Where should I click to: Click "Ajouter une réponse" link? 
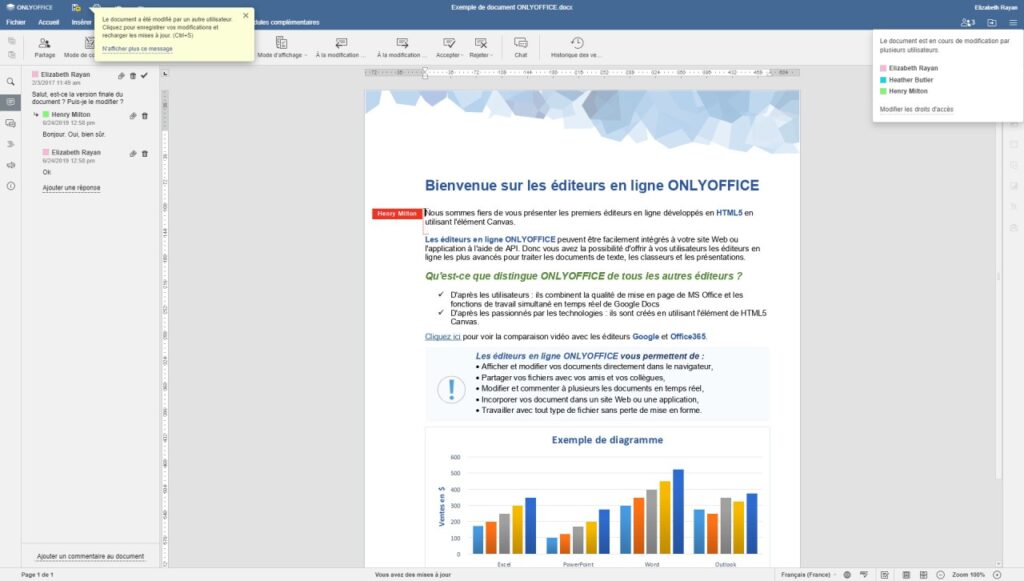tap(71, 188)
